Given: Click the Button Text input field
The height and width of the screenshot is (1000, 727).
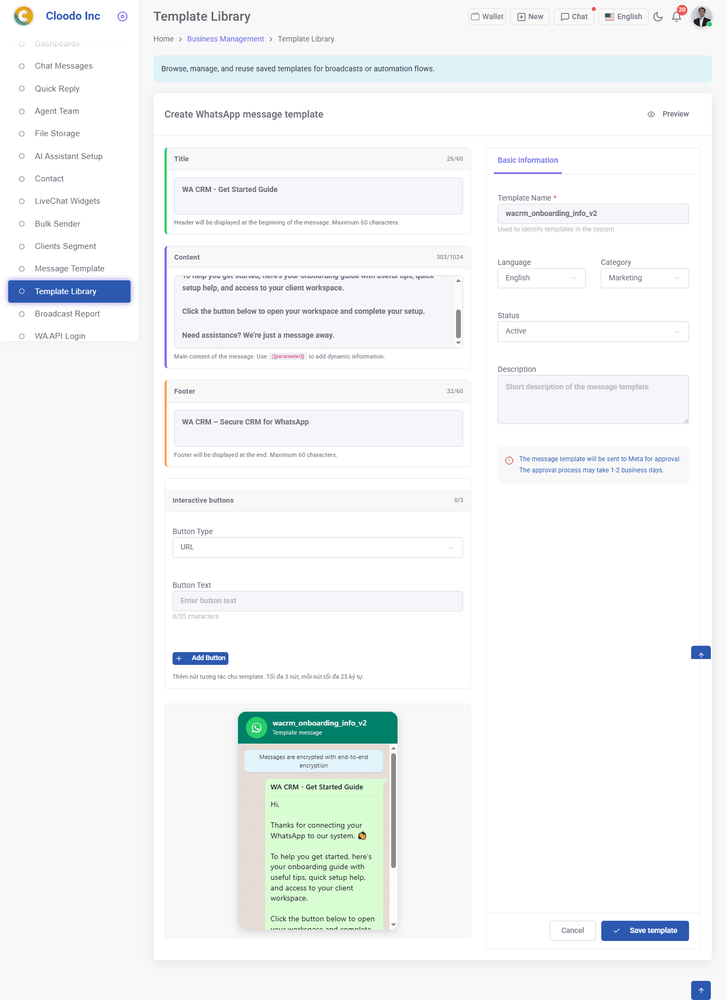Looking at the screenshot, I should [317, 601].
